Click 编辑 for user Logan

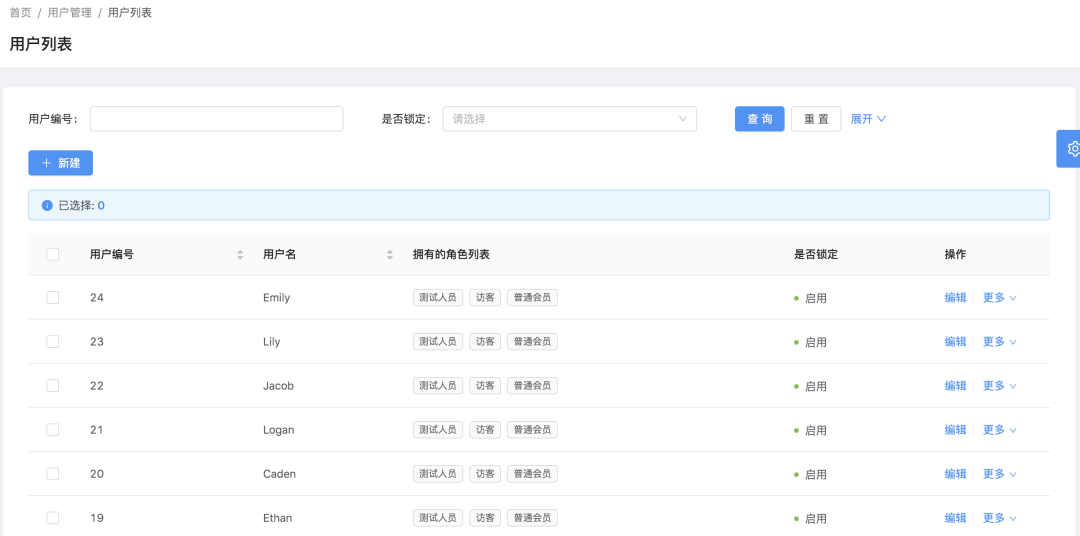click(955, 430)
